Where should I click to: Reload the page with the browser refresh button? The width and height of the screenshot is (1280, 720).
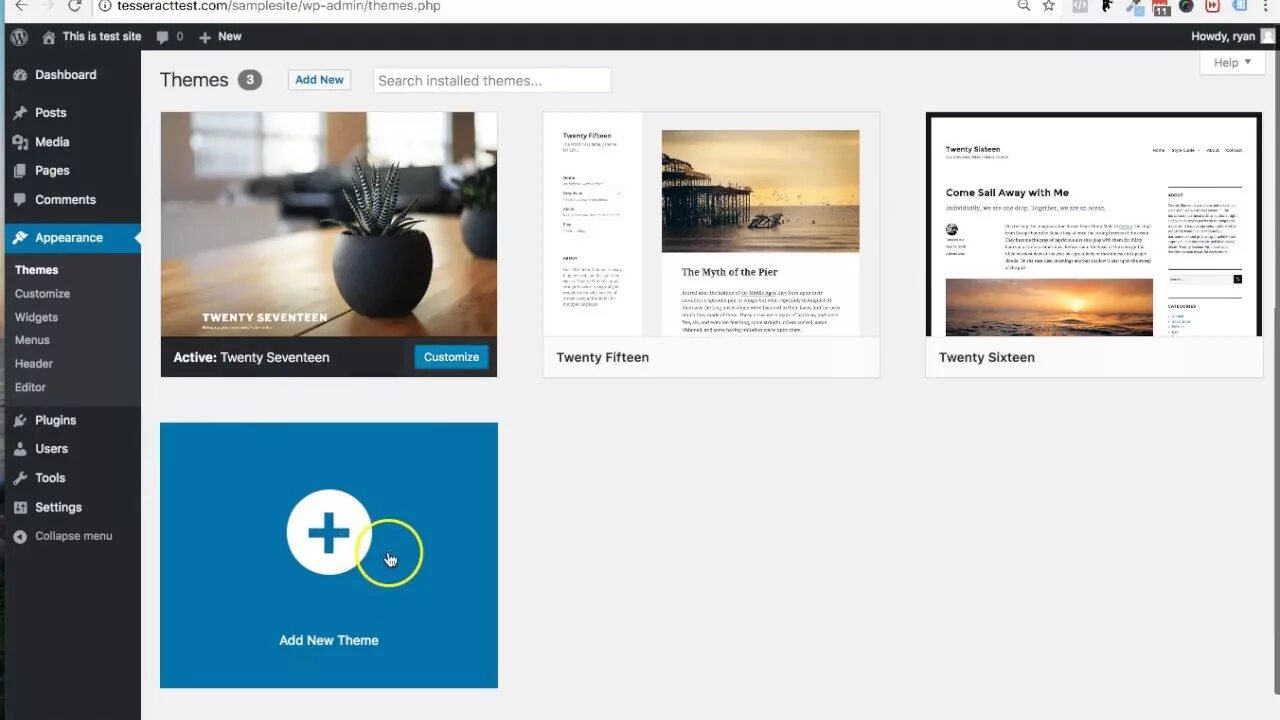coord(74,6)
